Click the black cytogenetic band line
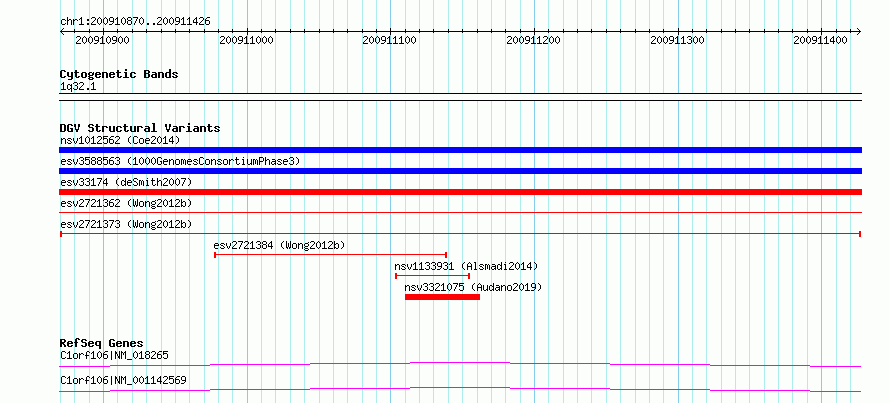890x403 pixels. [460, 96]
